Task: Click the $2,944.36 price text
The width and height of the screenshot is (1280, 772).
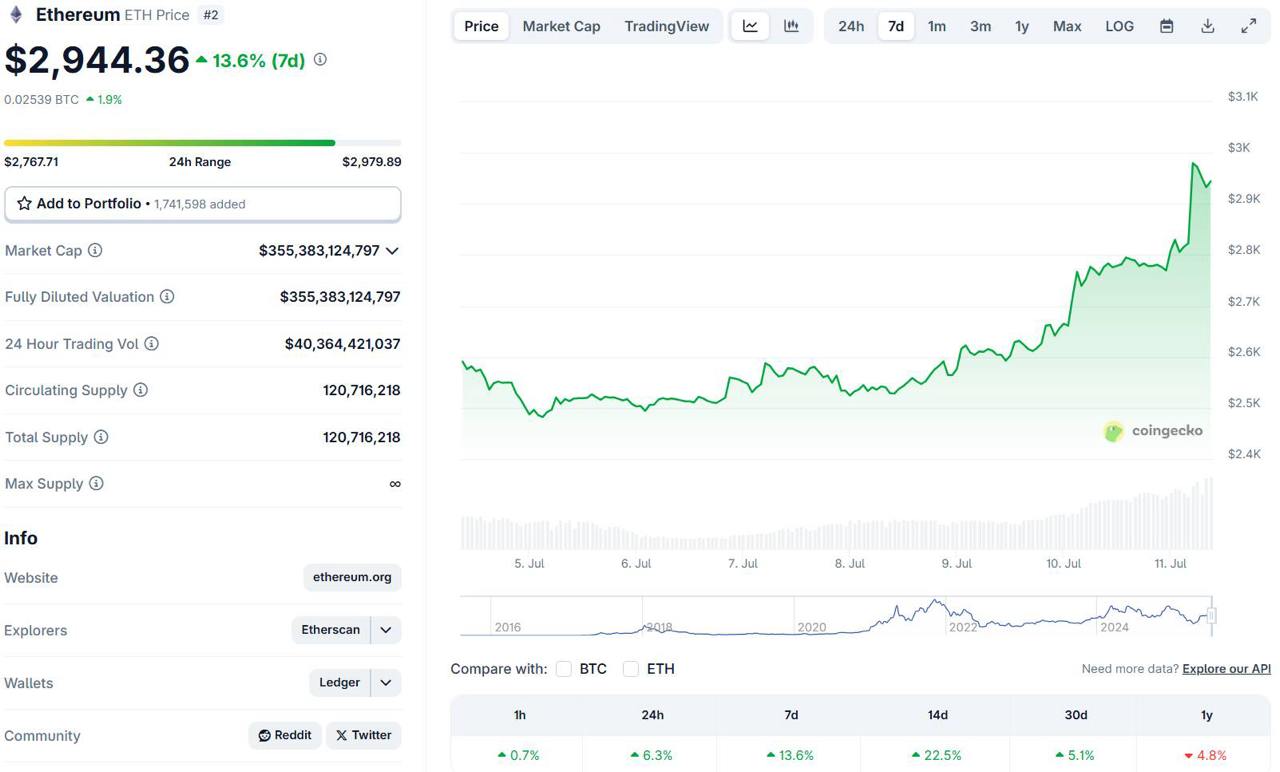Action: pos(97,60)
